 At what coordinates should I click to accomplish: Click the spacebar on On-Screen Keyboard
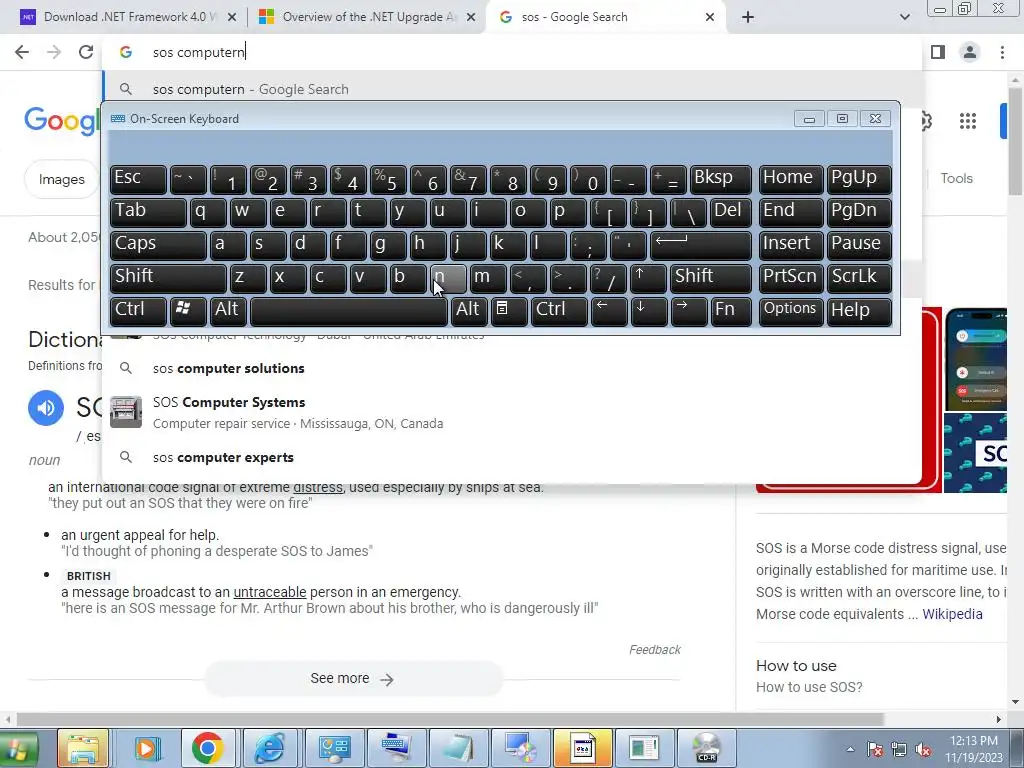click(x=349, y=312)
